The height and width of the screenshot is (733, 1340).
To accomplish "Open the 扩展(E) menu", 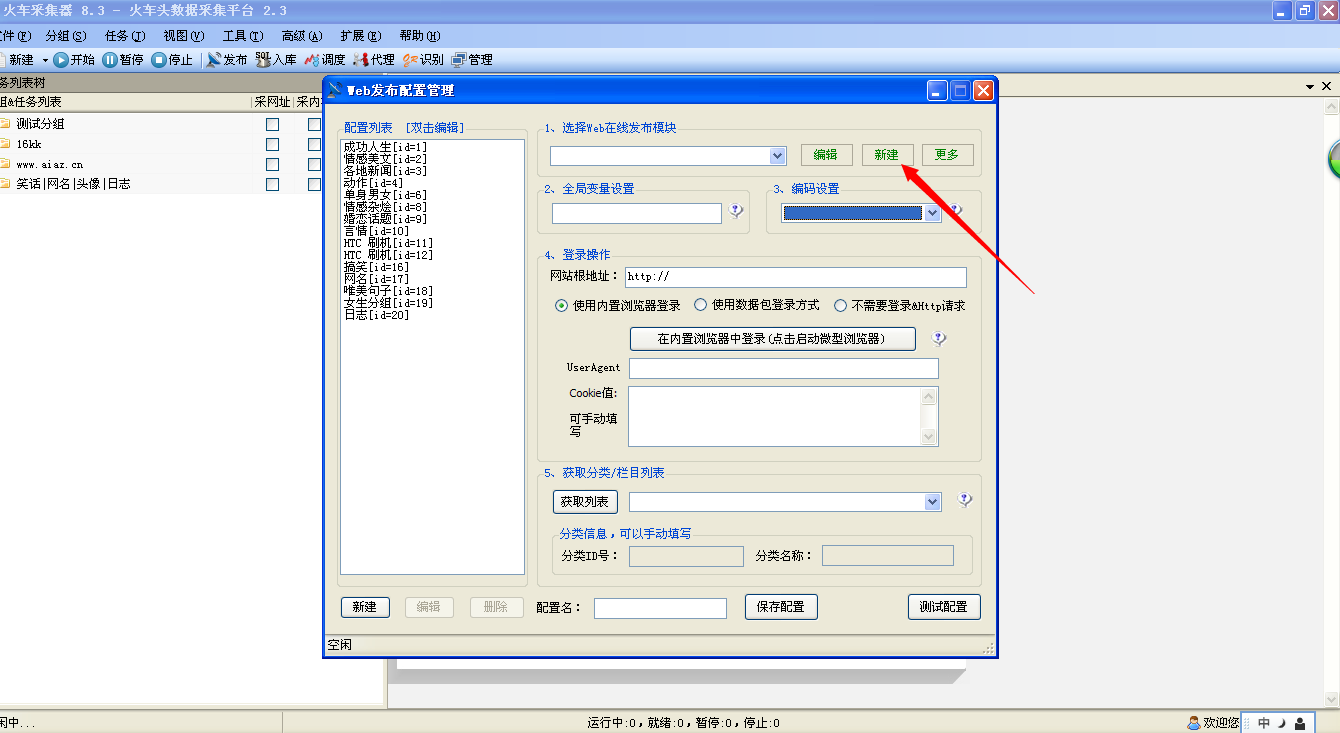I will (x=360, y=35).
